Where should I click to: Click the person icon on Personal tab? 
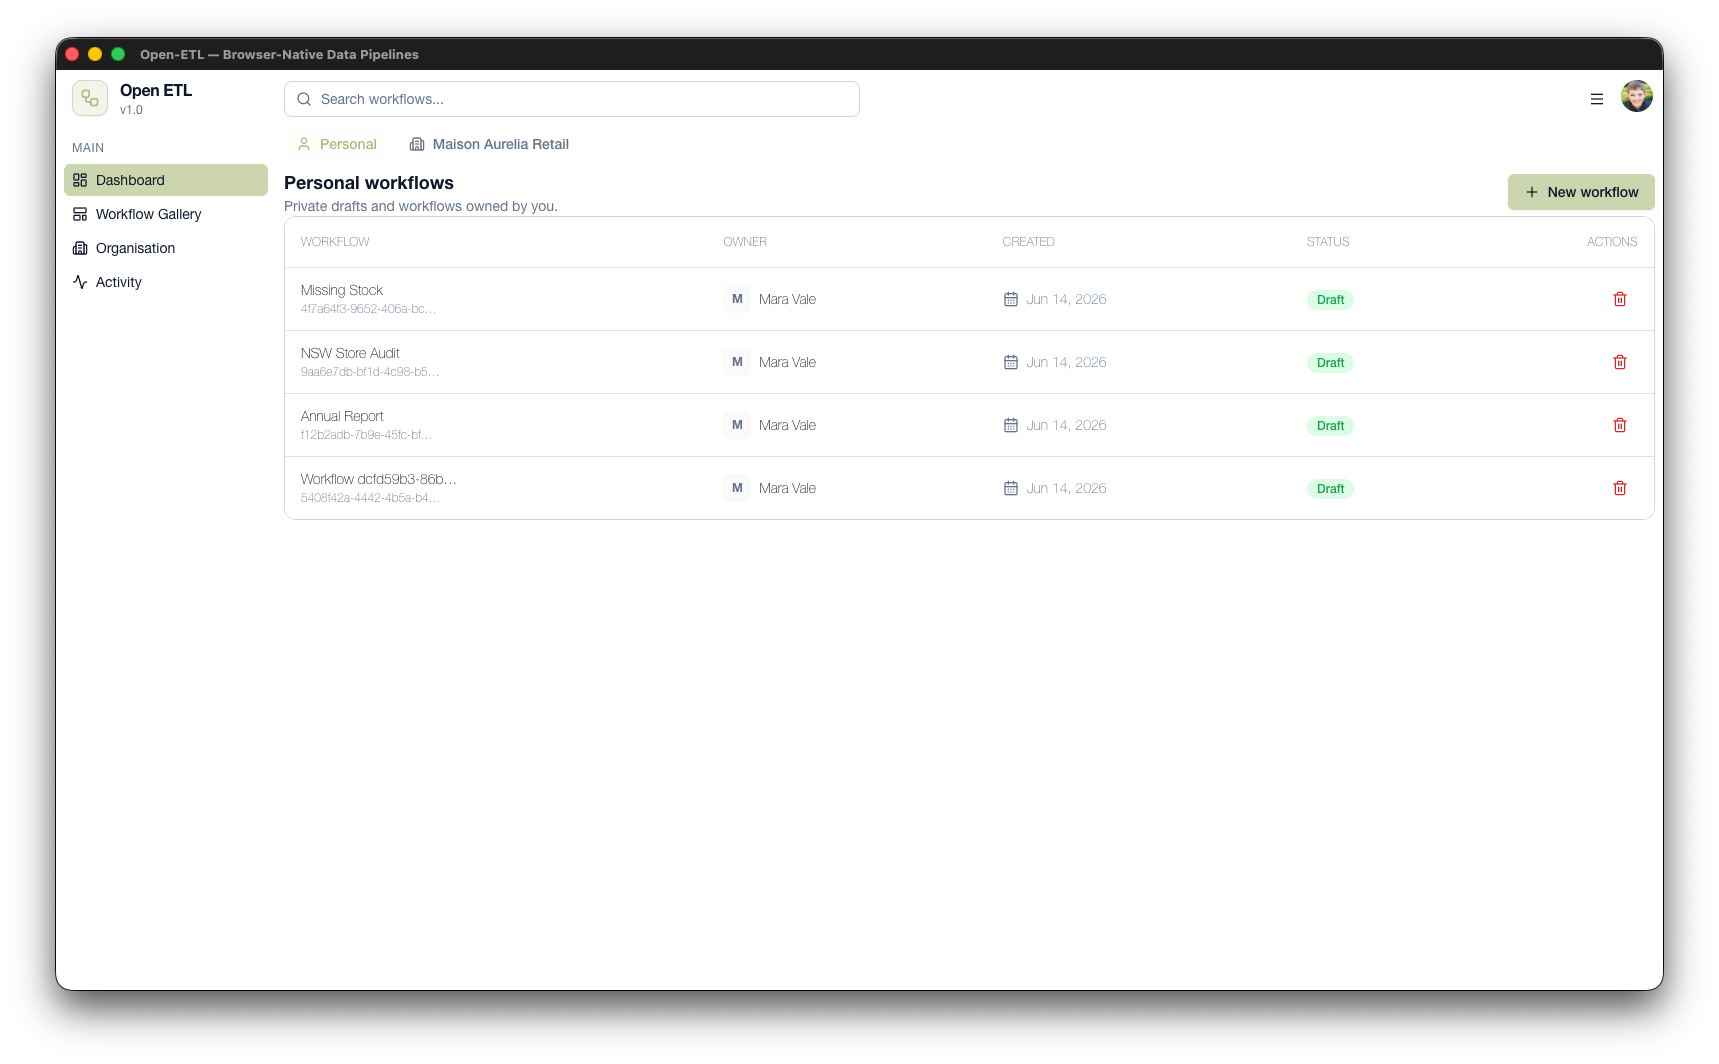[x=304, y=144]
